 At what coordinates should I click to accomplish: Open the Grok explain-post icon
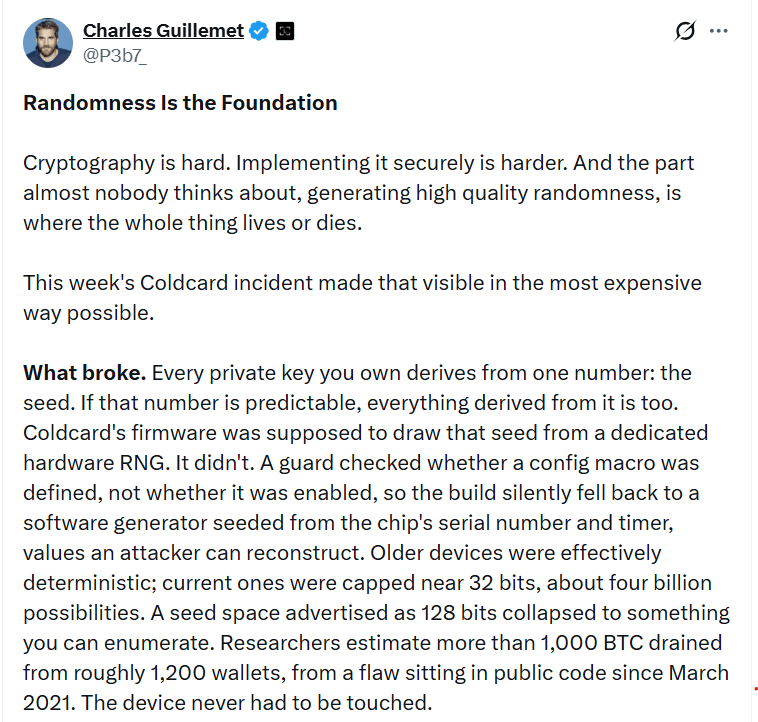(685, 31)
